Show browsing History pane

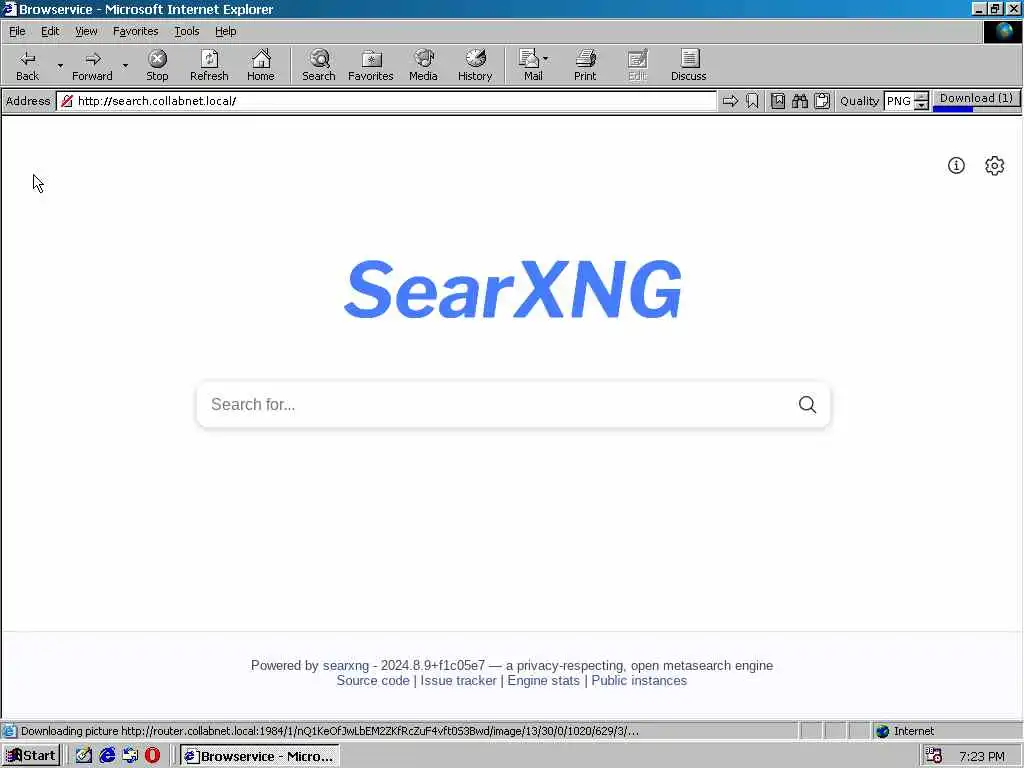coord(475,65)
